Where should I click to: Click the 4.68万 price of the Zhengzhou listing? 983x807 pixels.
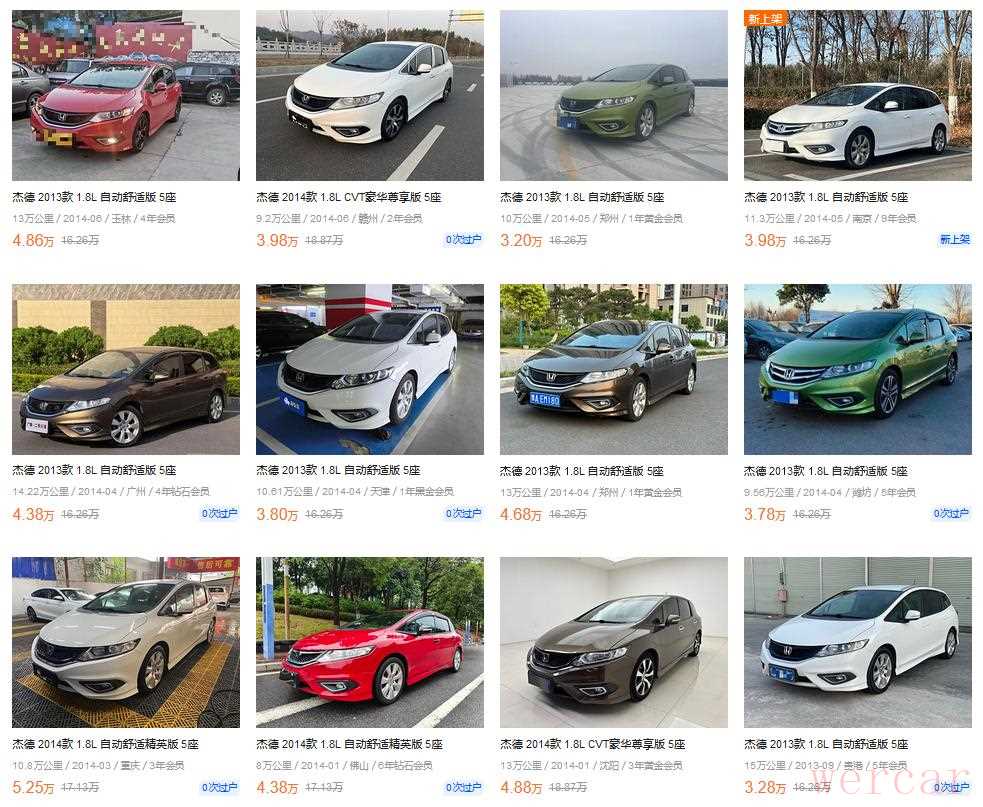click(x=521, y=515)
